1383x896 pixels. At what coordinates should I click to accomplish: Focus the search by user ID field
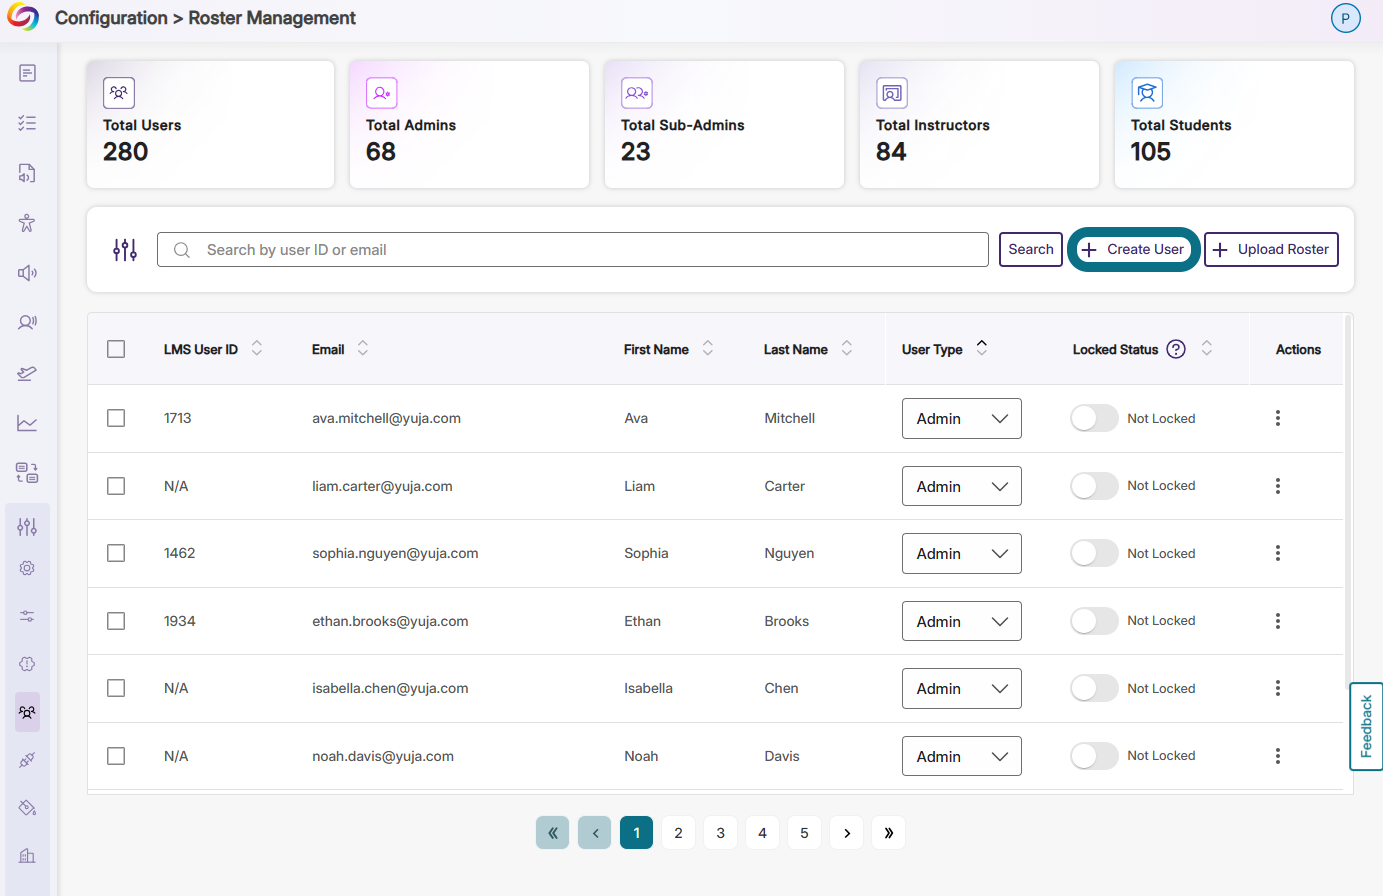pyautogui.click(x=573, y=250)
